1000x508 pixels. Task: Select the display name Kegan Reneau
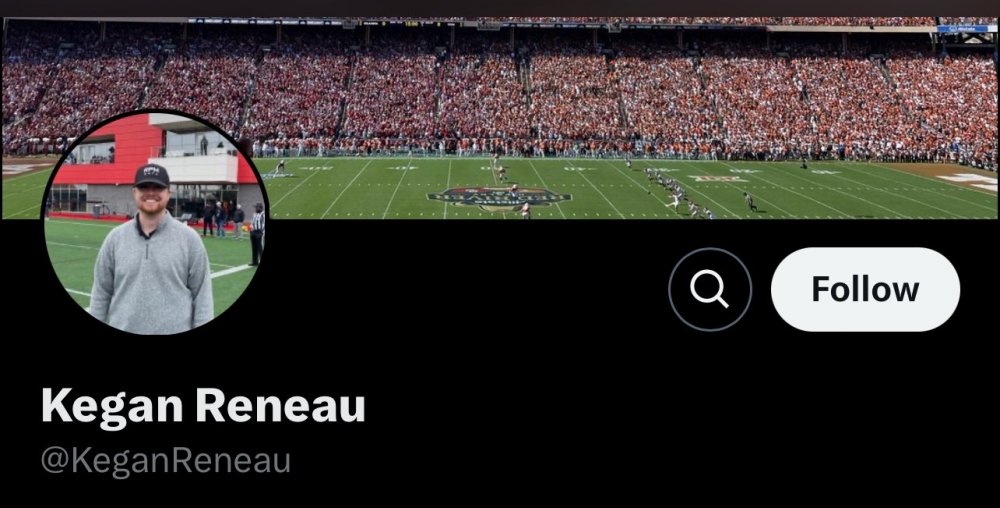[x=203, y=405]
